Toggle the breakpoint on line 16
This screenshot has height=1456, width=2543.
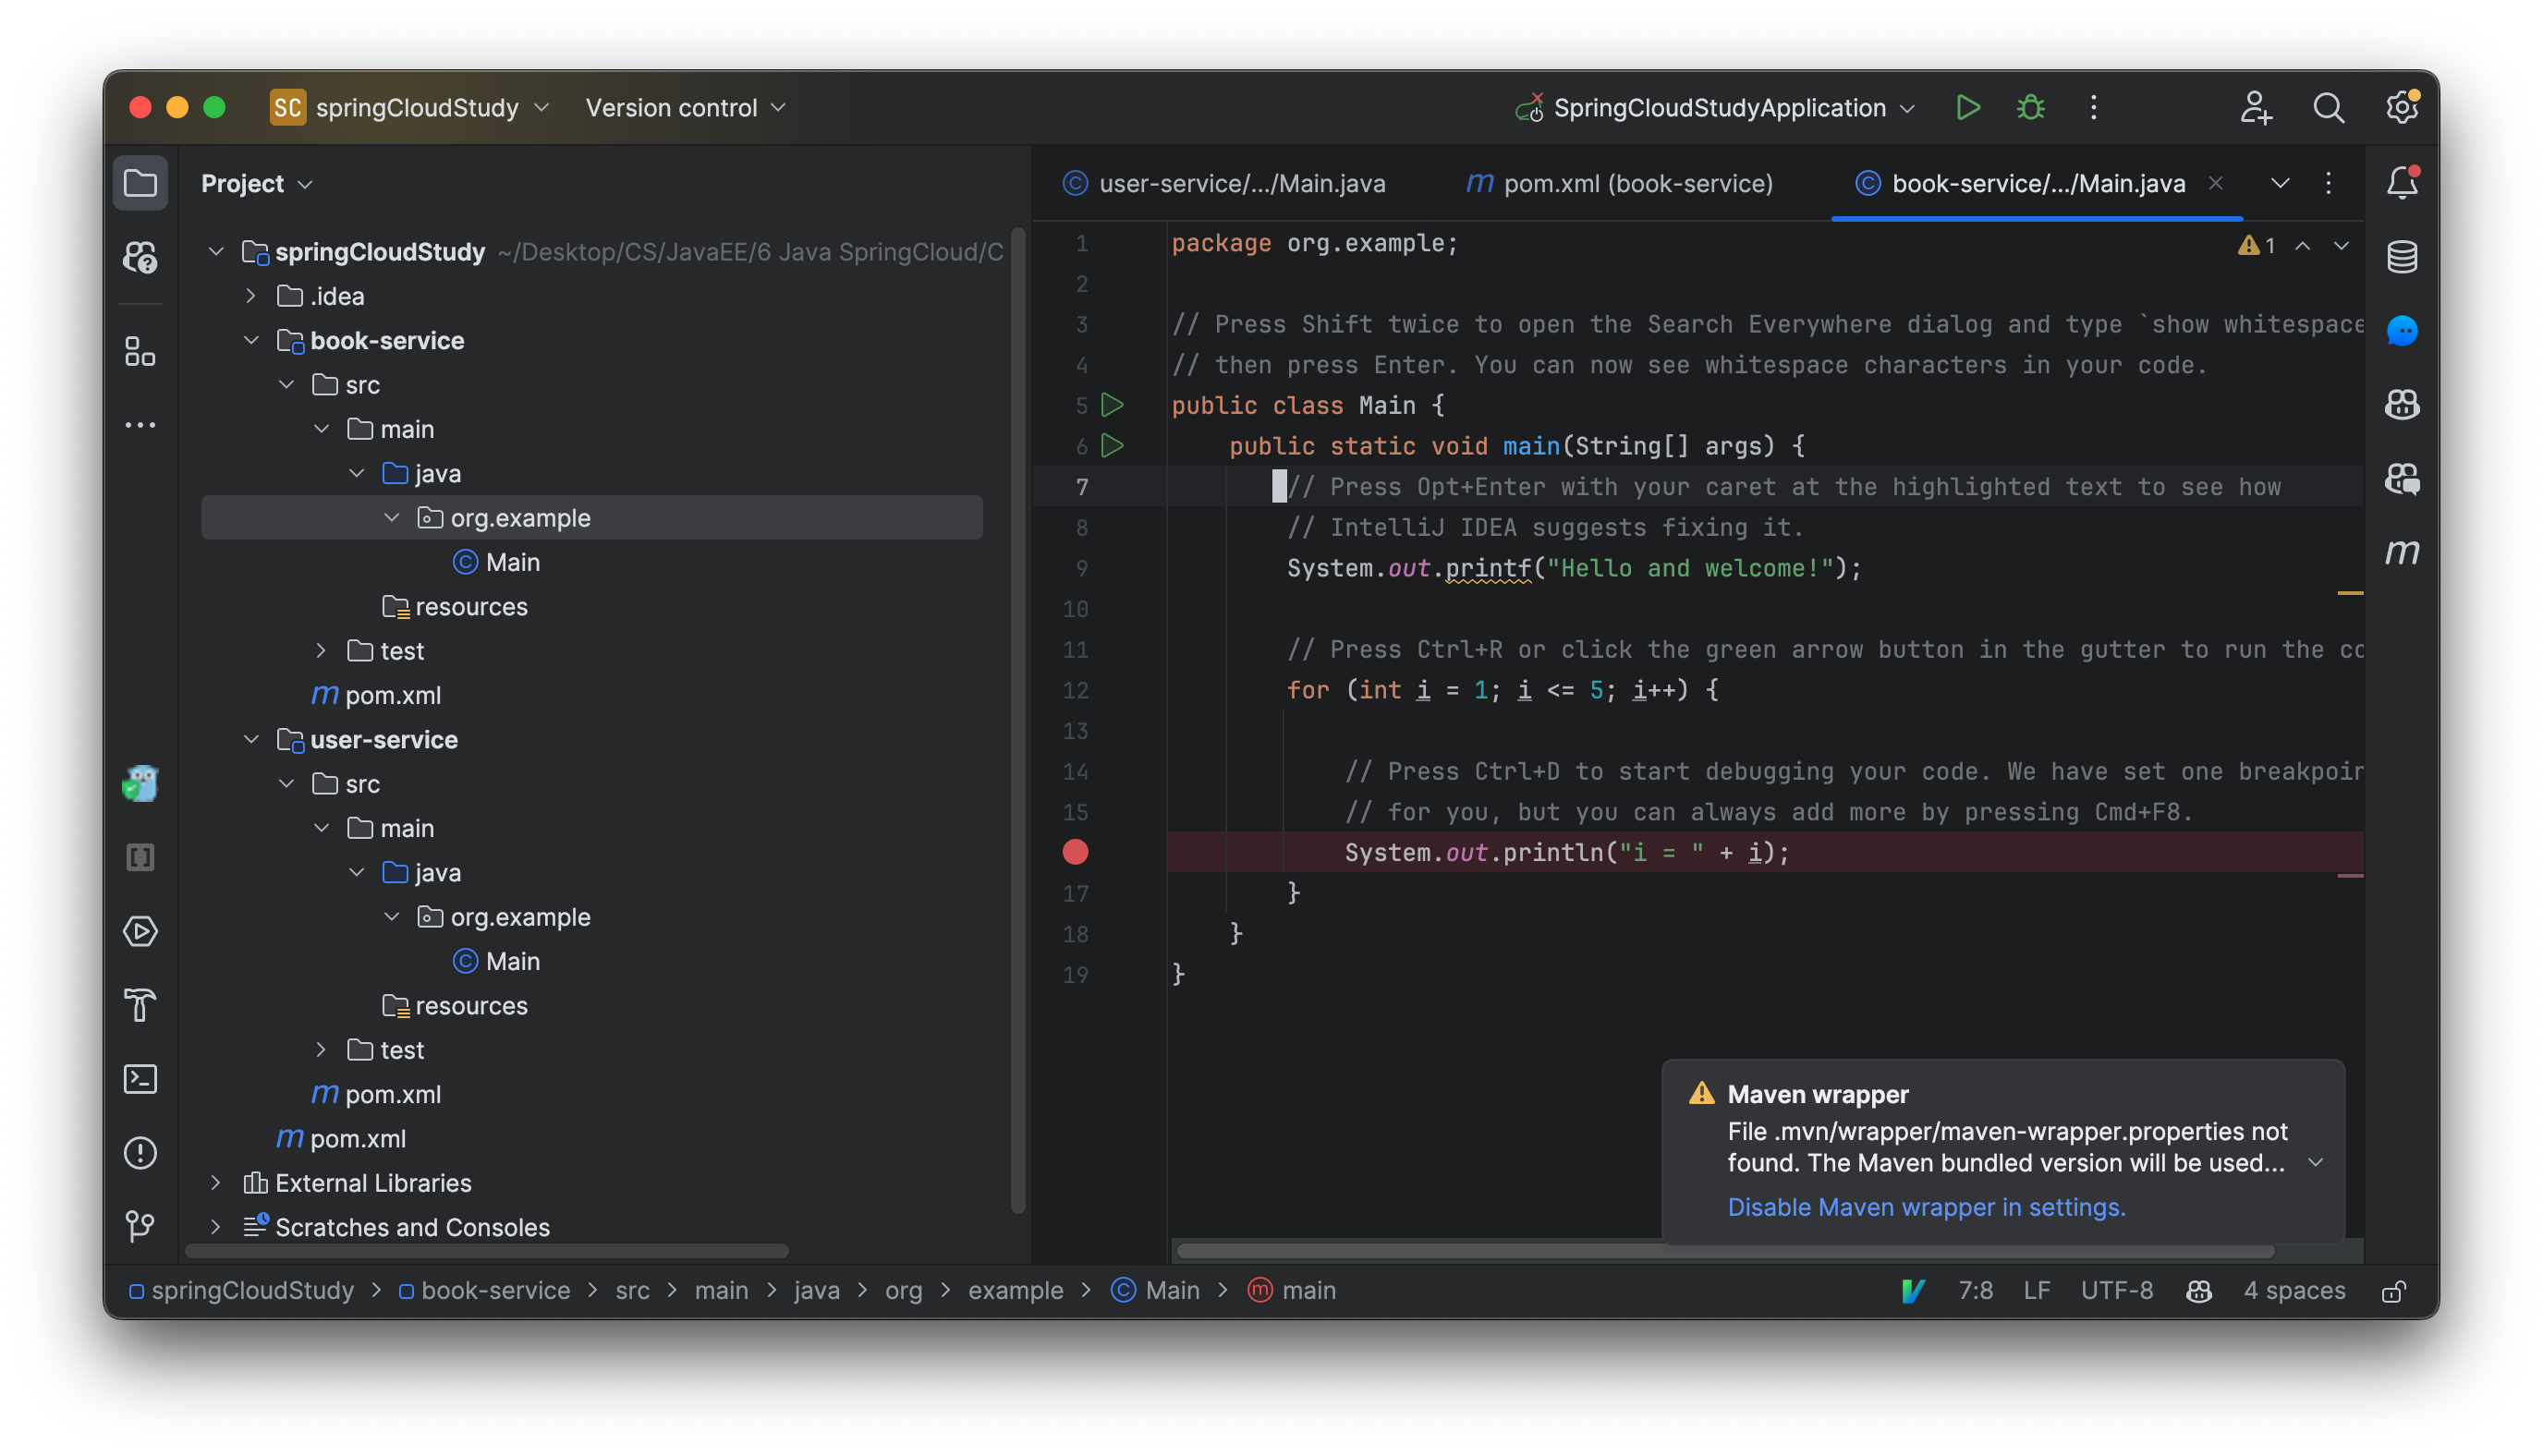click(x=1075, y=852)
